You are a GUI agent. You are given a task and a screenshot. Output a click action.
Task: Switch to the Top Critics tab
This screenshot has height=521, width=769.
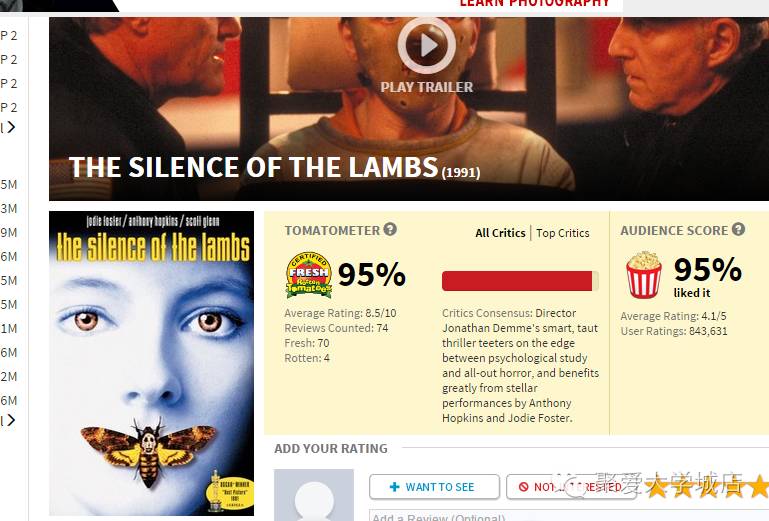(563, 233)
